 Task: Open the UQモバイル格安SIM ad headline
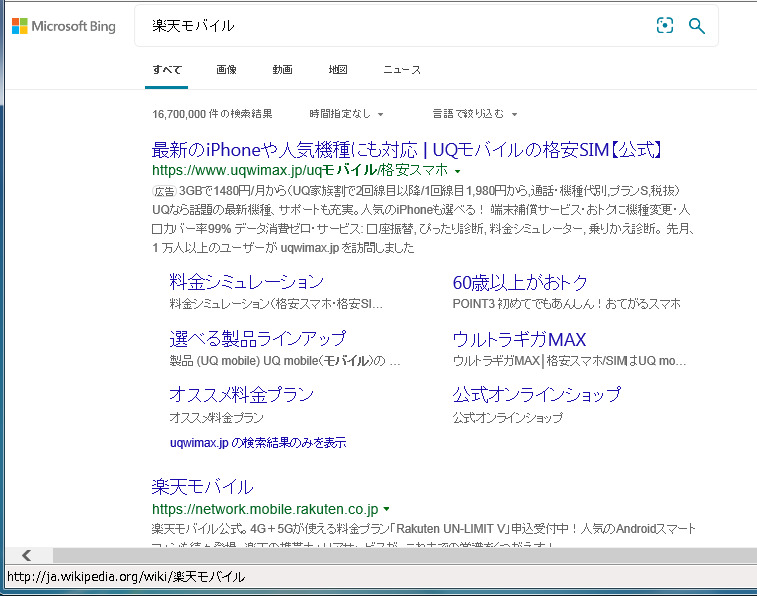407,150
